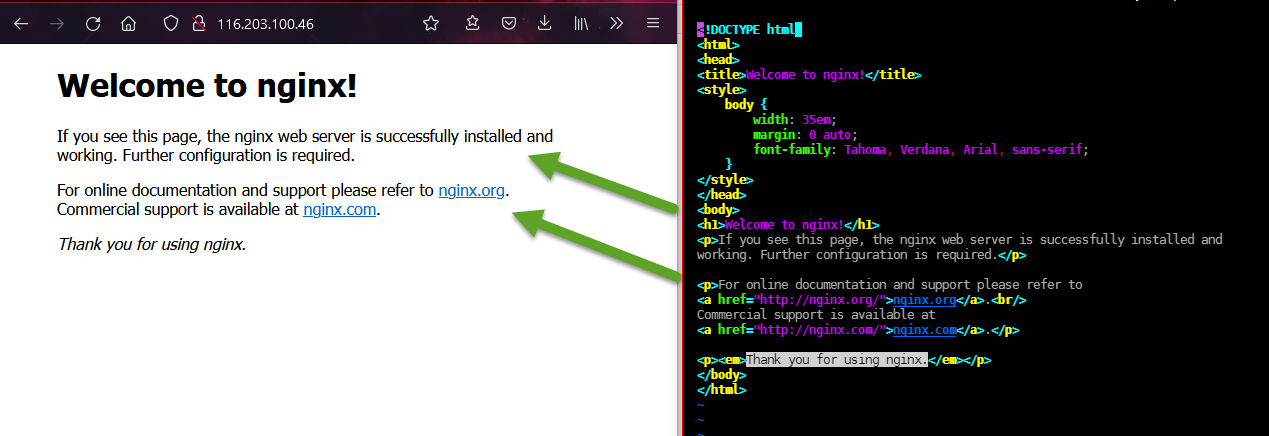This screenshot has width=1269, height=436.
Task: Expand the more tools overflow chevron
Action: tap(616, 23)
